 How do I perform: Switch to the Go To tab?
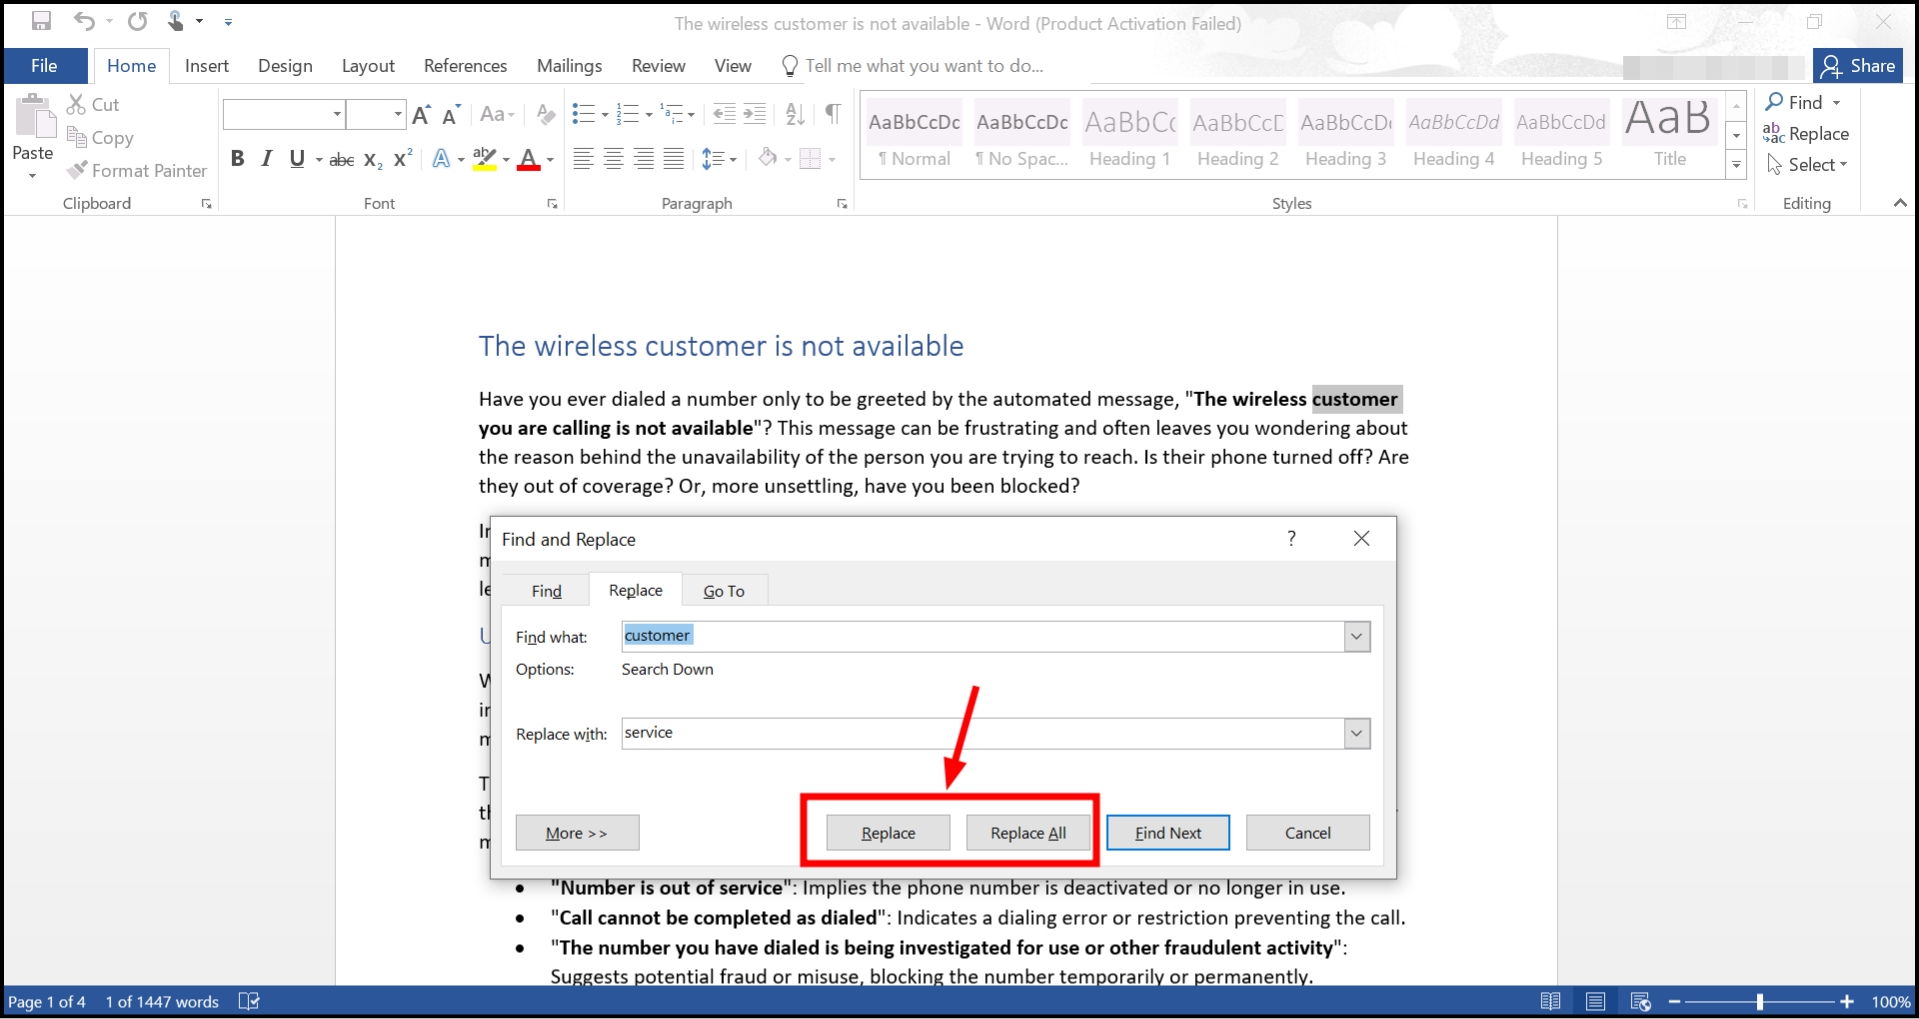pos(724,591)
